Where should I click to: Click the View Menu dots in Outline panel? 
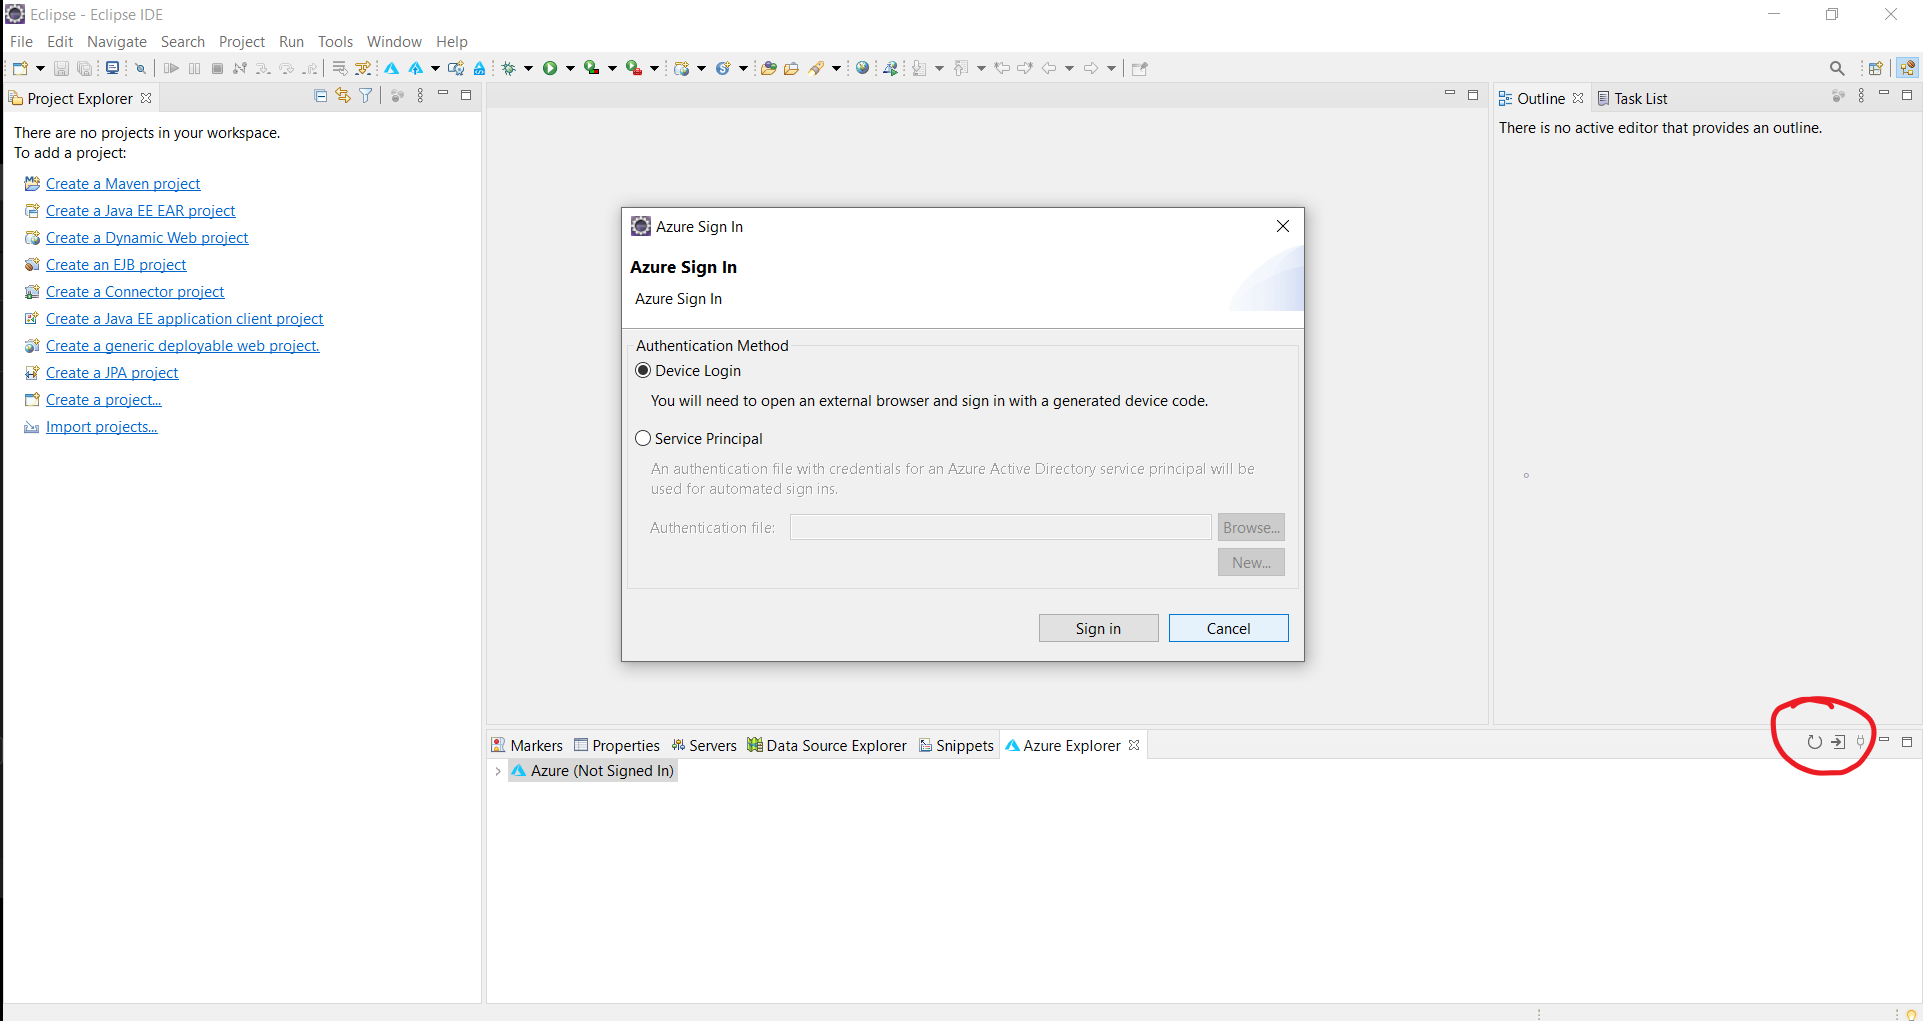coord(1861,95)
